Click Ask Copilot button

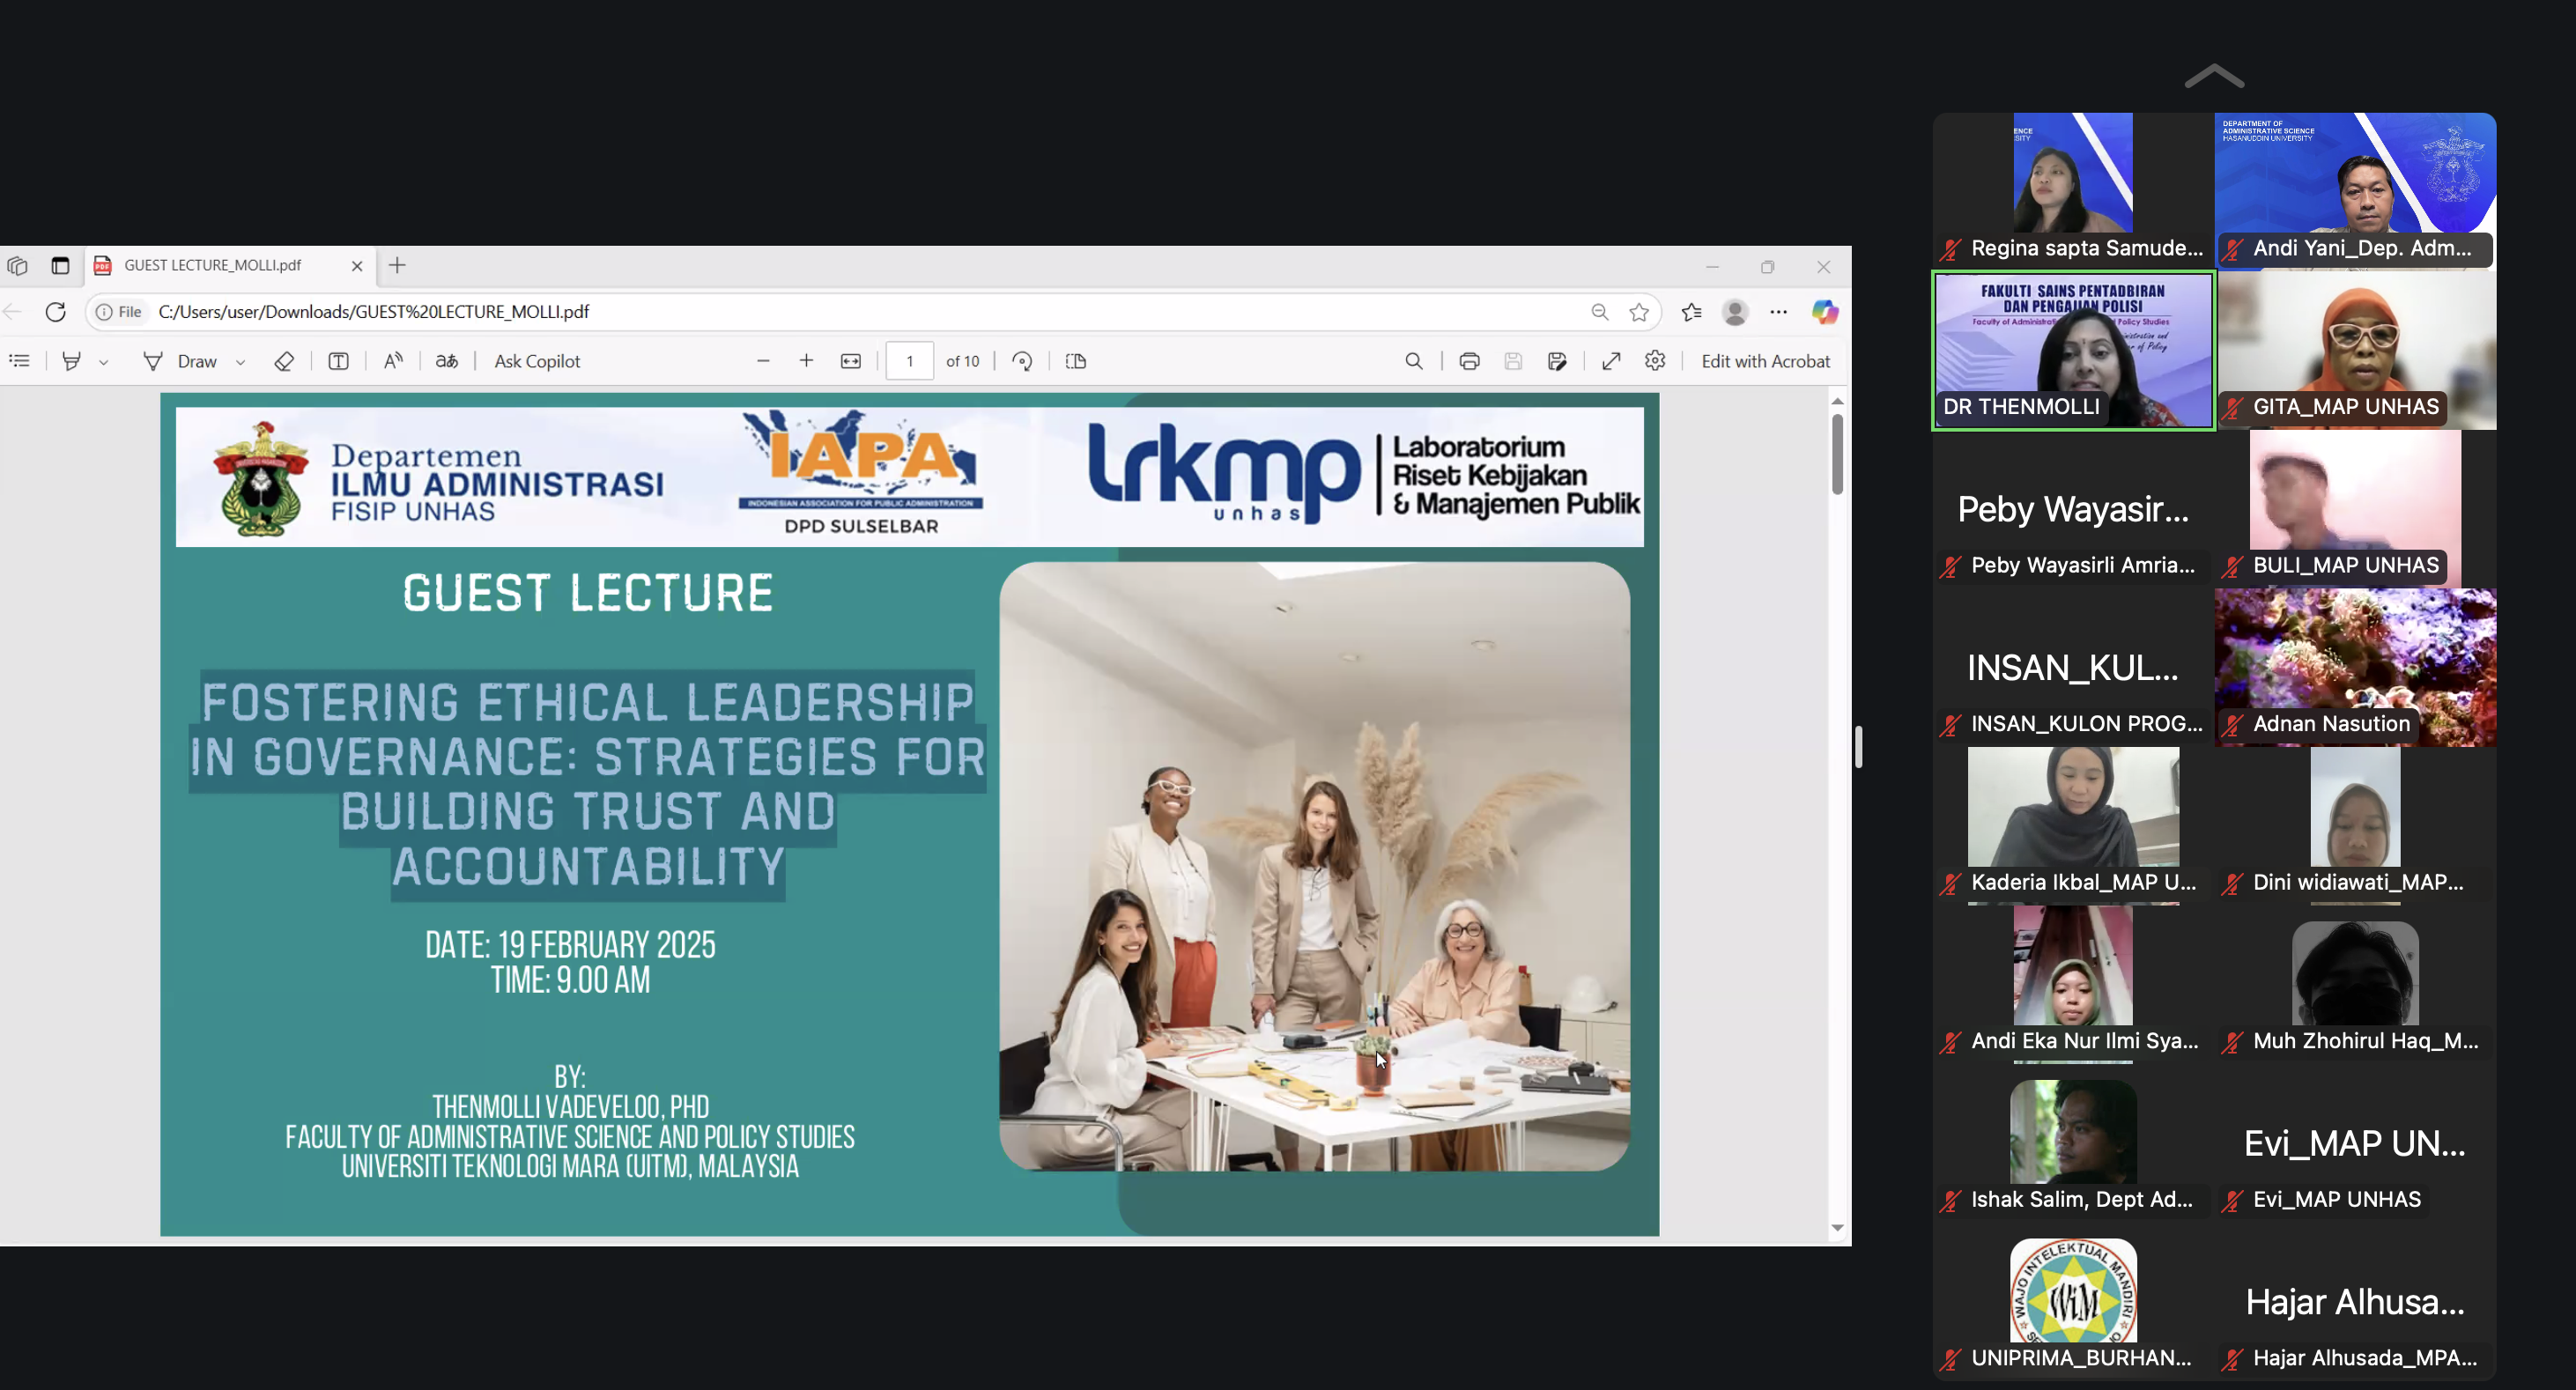(537, 361)
